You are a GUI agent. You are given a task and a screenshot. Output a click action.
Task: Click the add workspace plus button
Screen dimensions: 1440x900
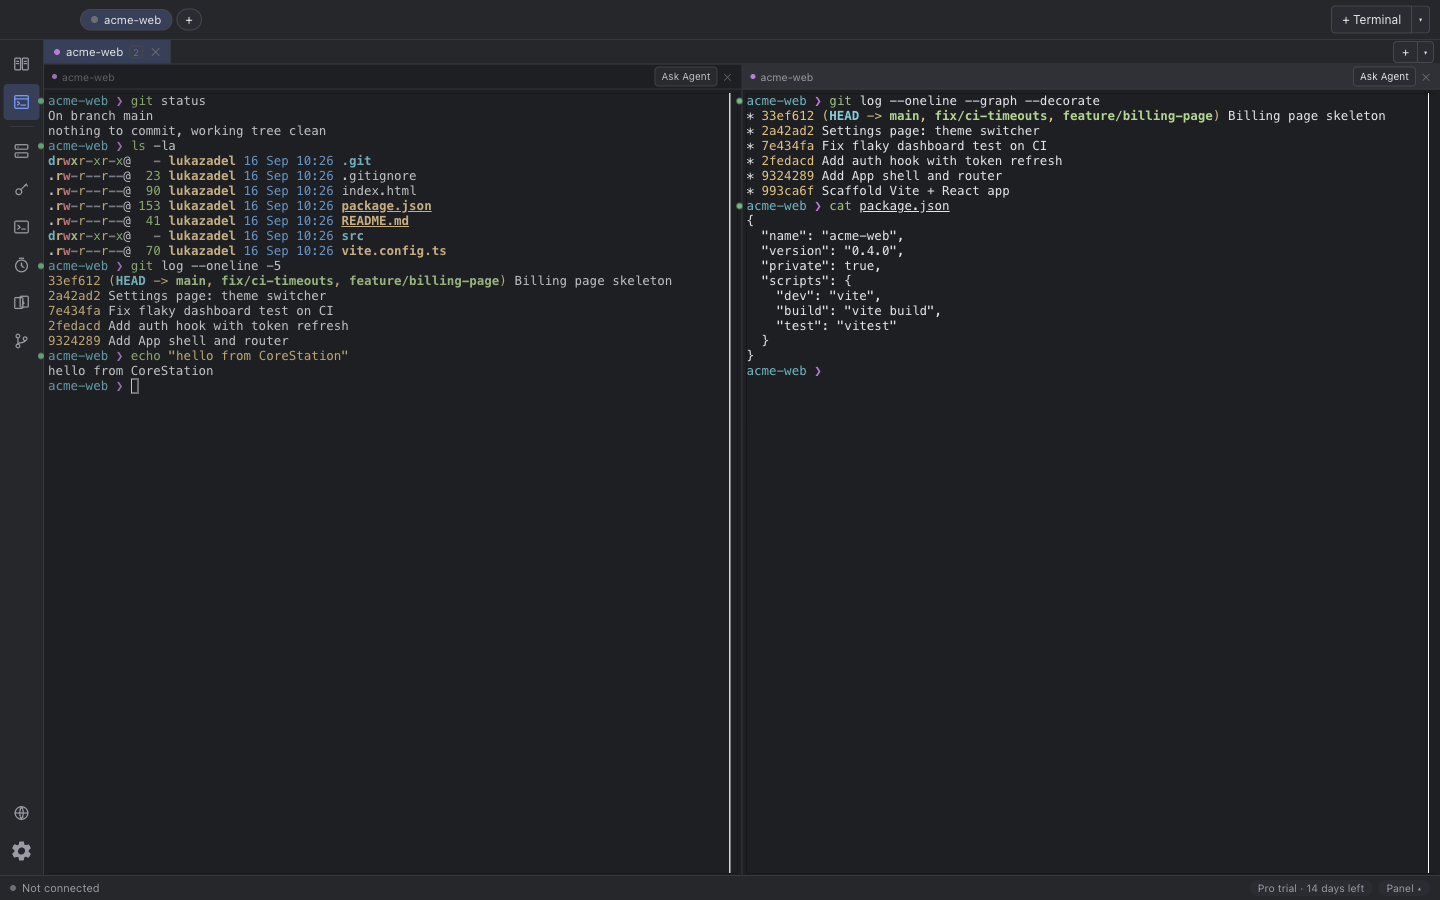pos(189,20)
